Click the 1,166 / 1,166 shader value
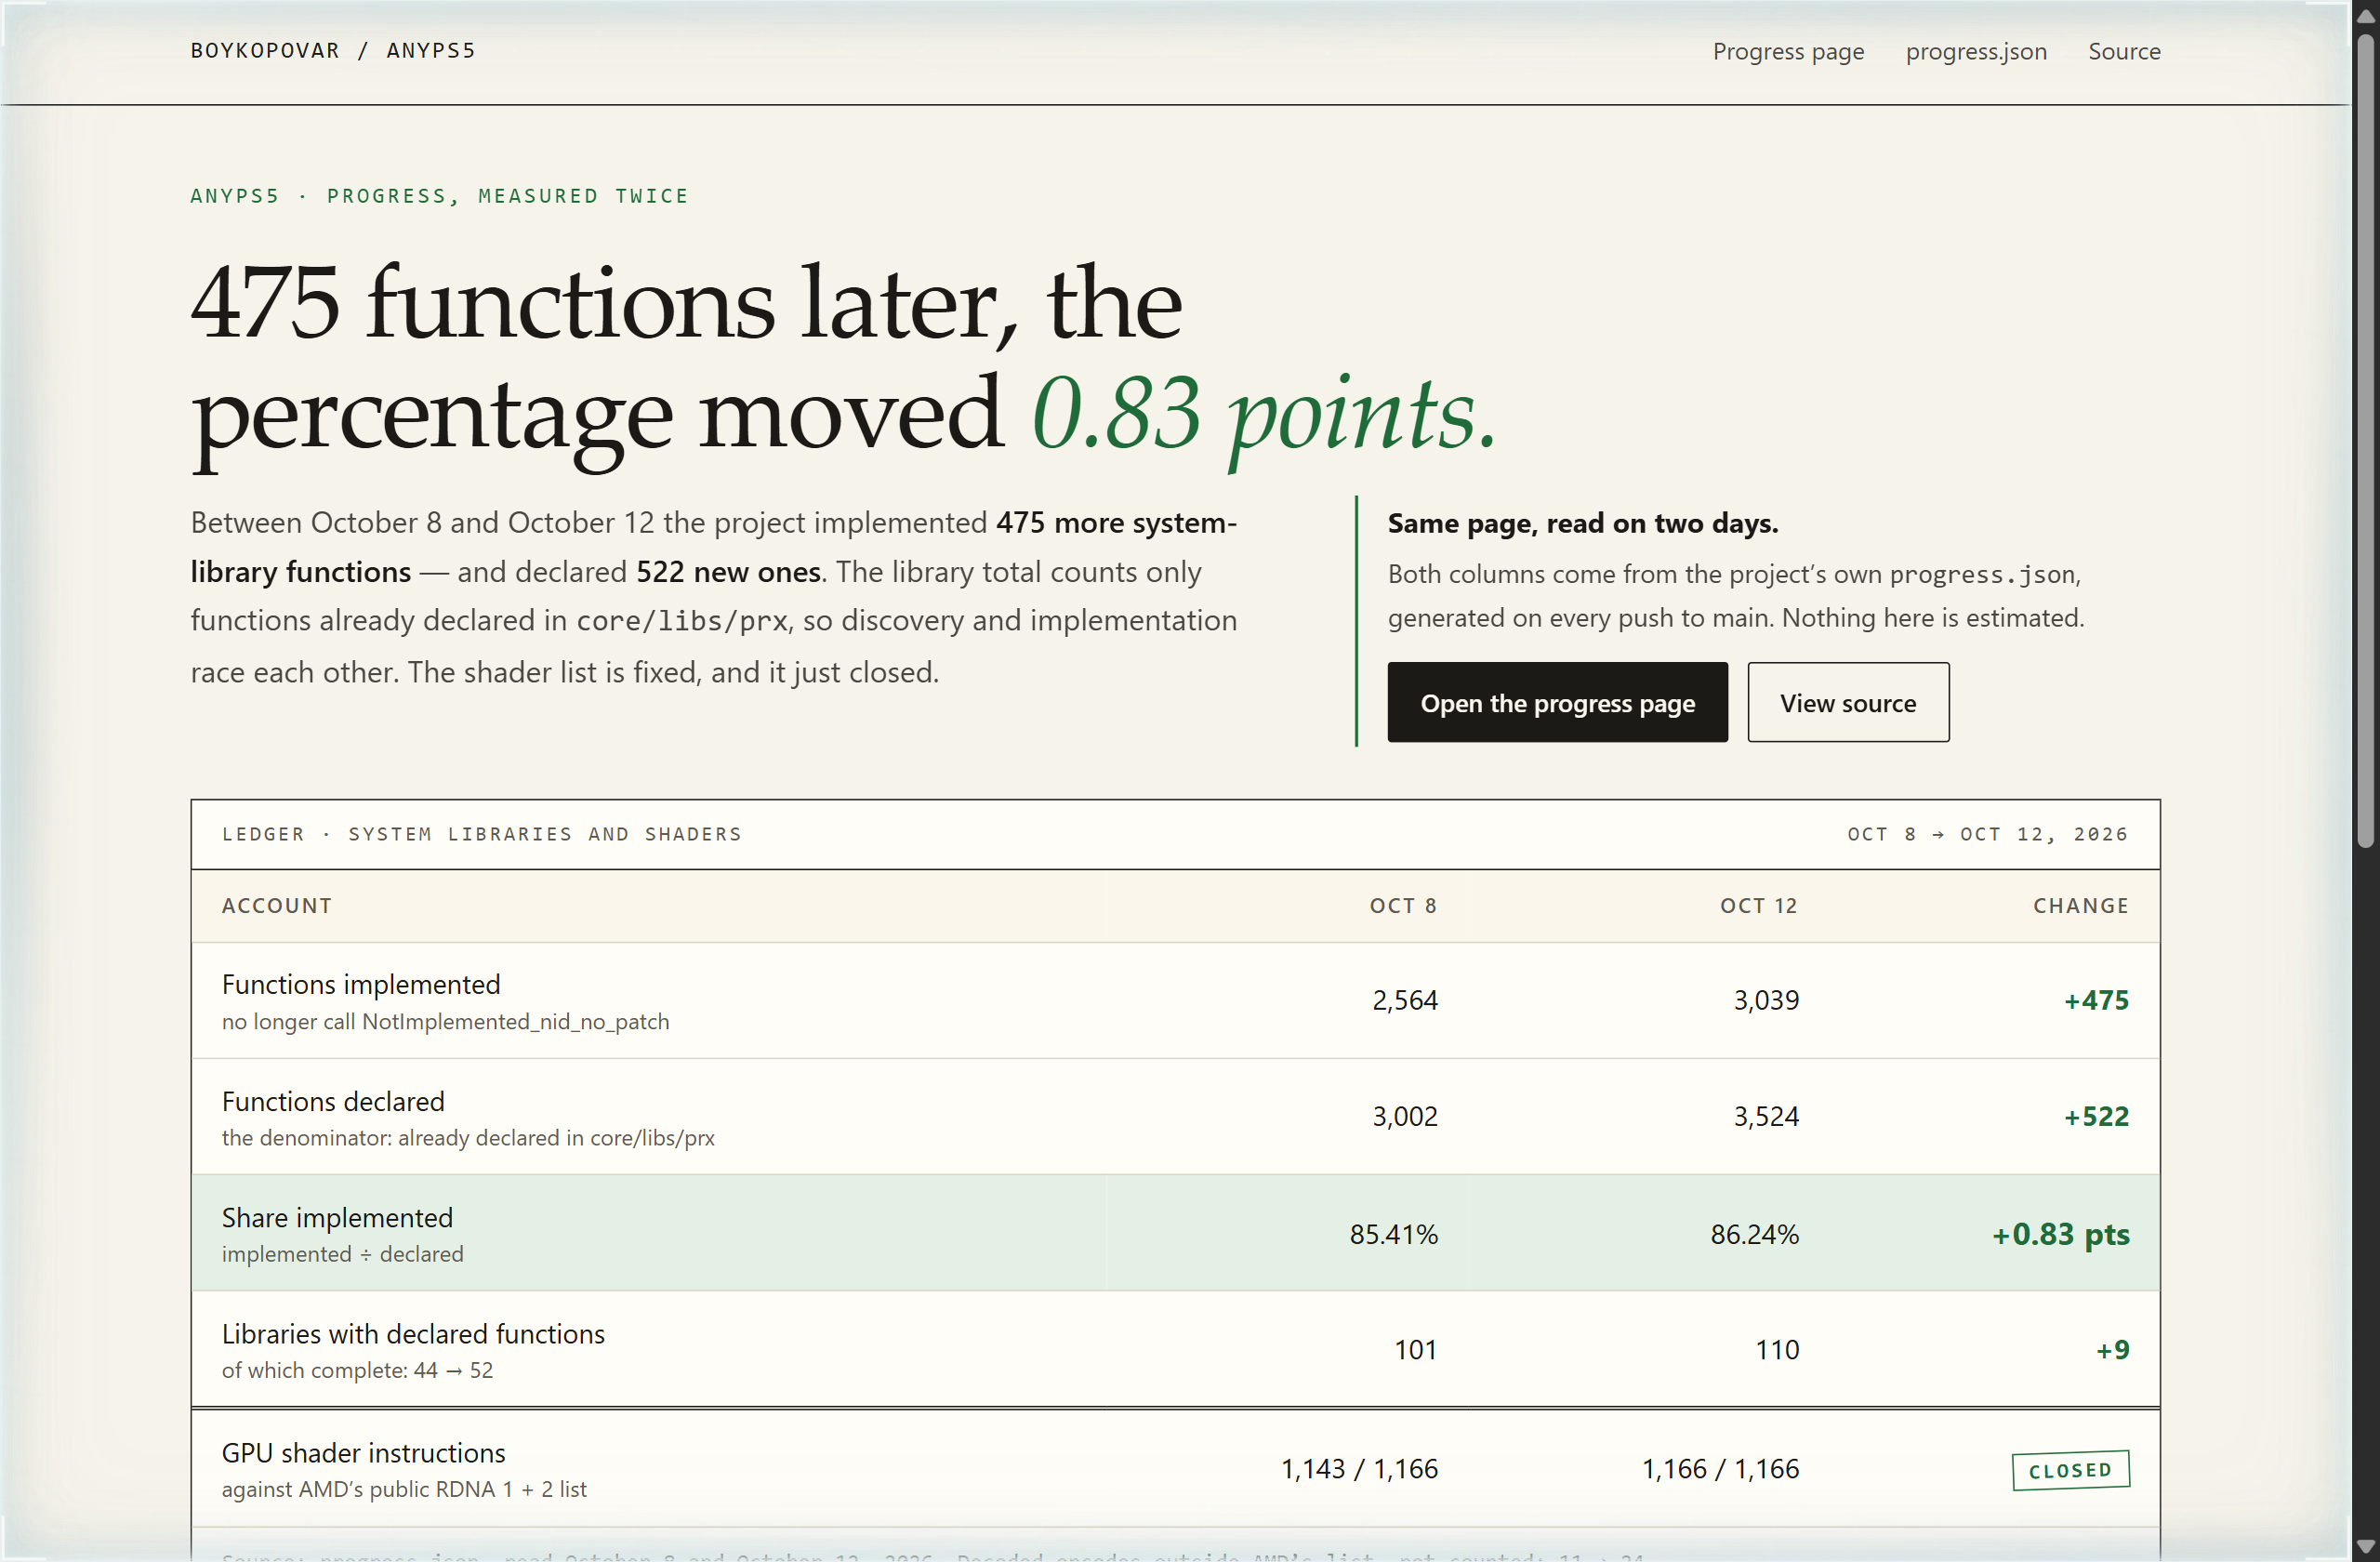 click(x=1720, y=1469)
